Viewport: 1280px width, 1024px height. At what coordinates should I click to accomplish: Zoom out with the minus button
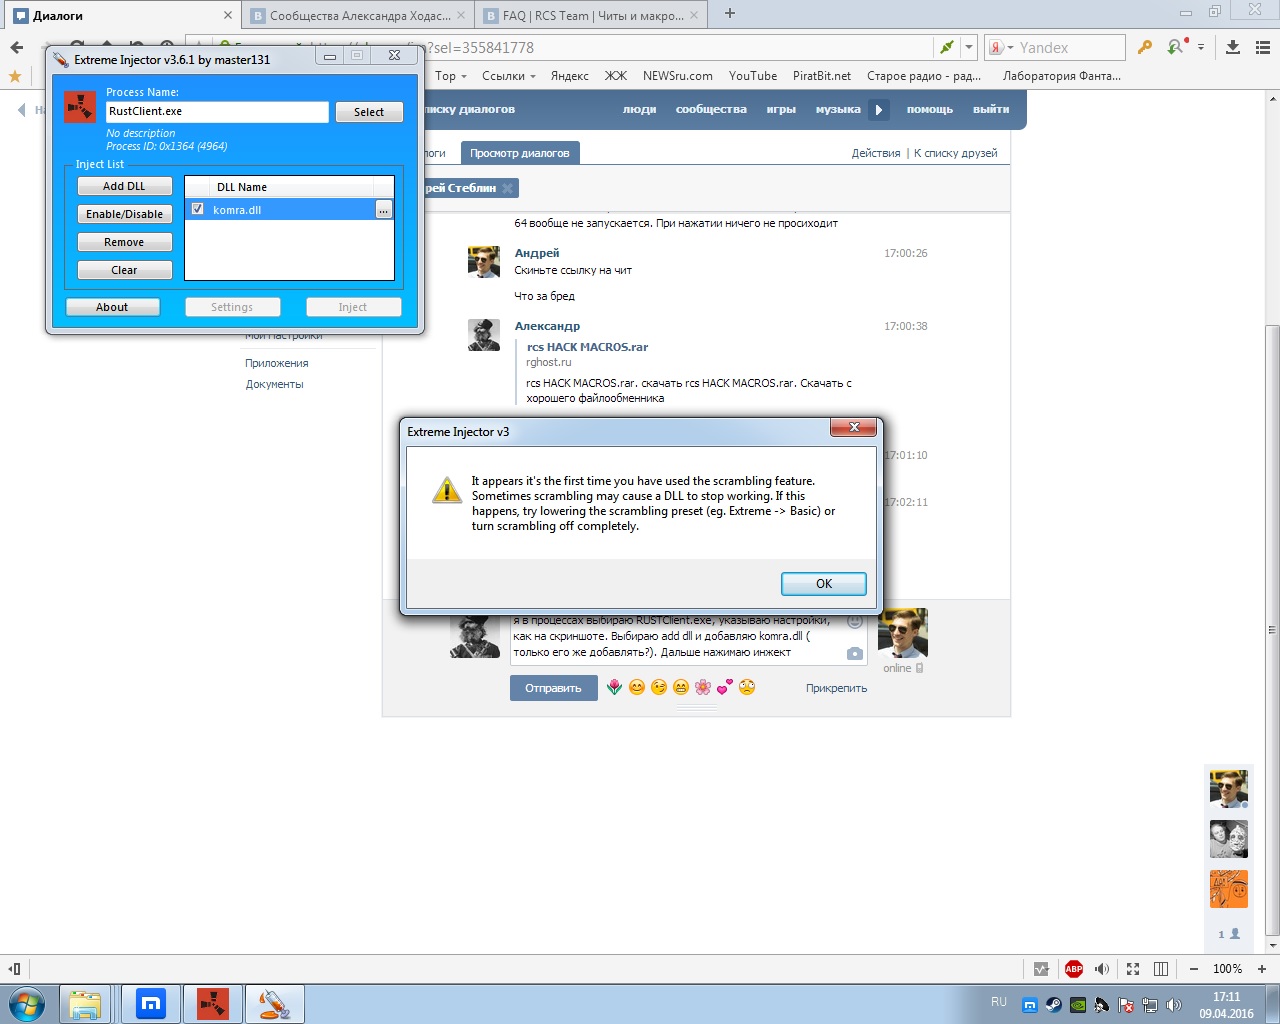pyautogui.click(x=1194, y=969)
